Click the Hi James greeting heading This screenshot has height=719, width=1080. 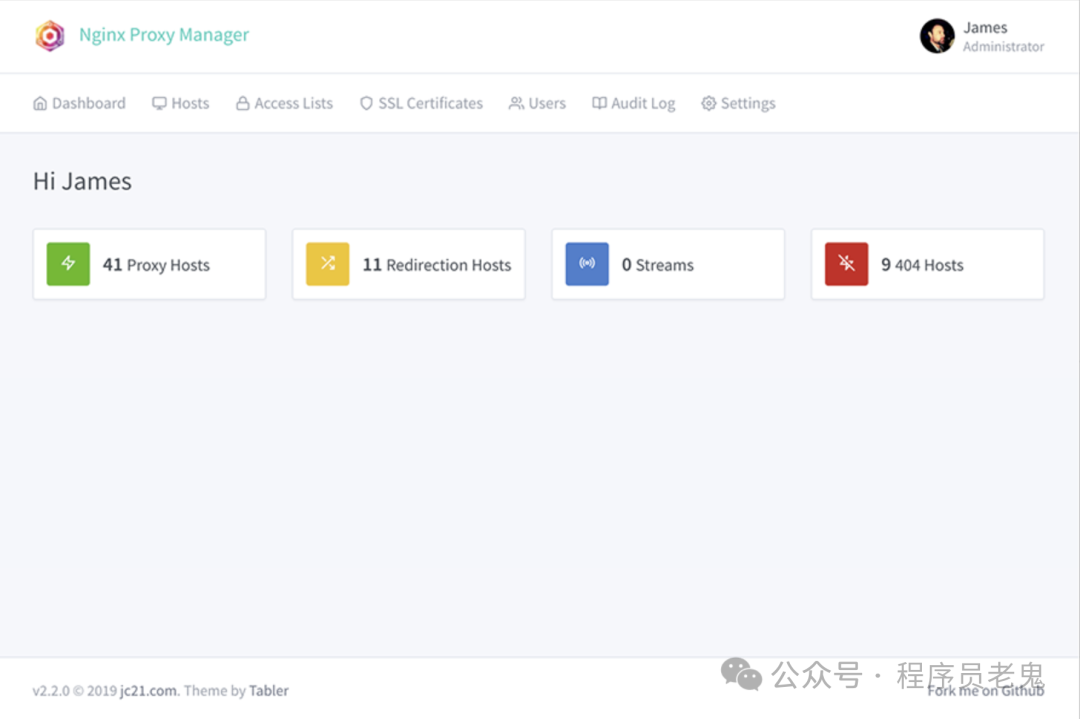[x=82, y=181]
